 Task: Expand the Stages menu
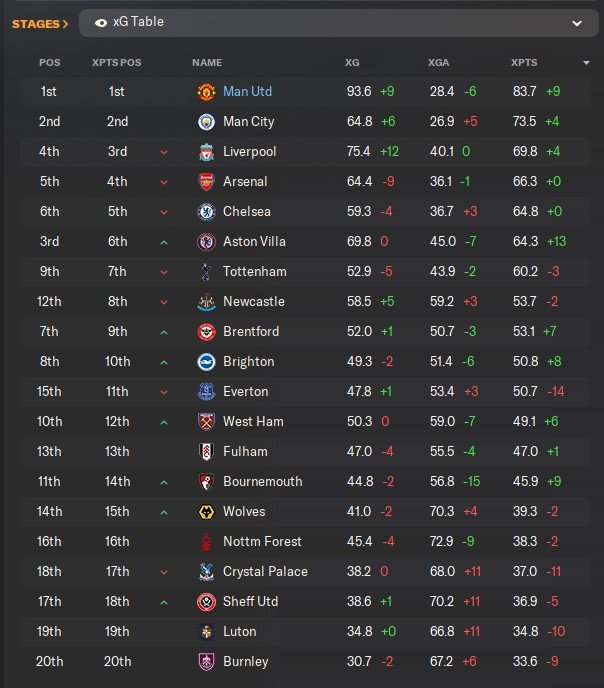point(40,23)
